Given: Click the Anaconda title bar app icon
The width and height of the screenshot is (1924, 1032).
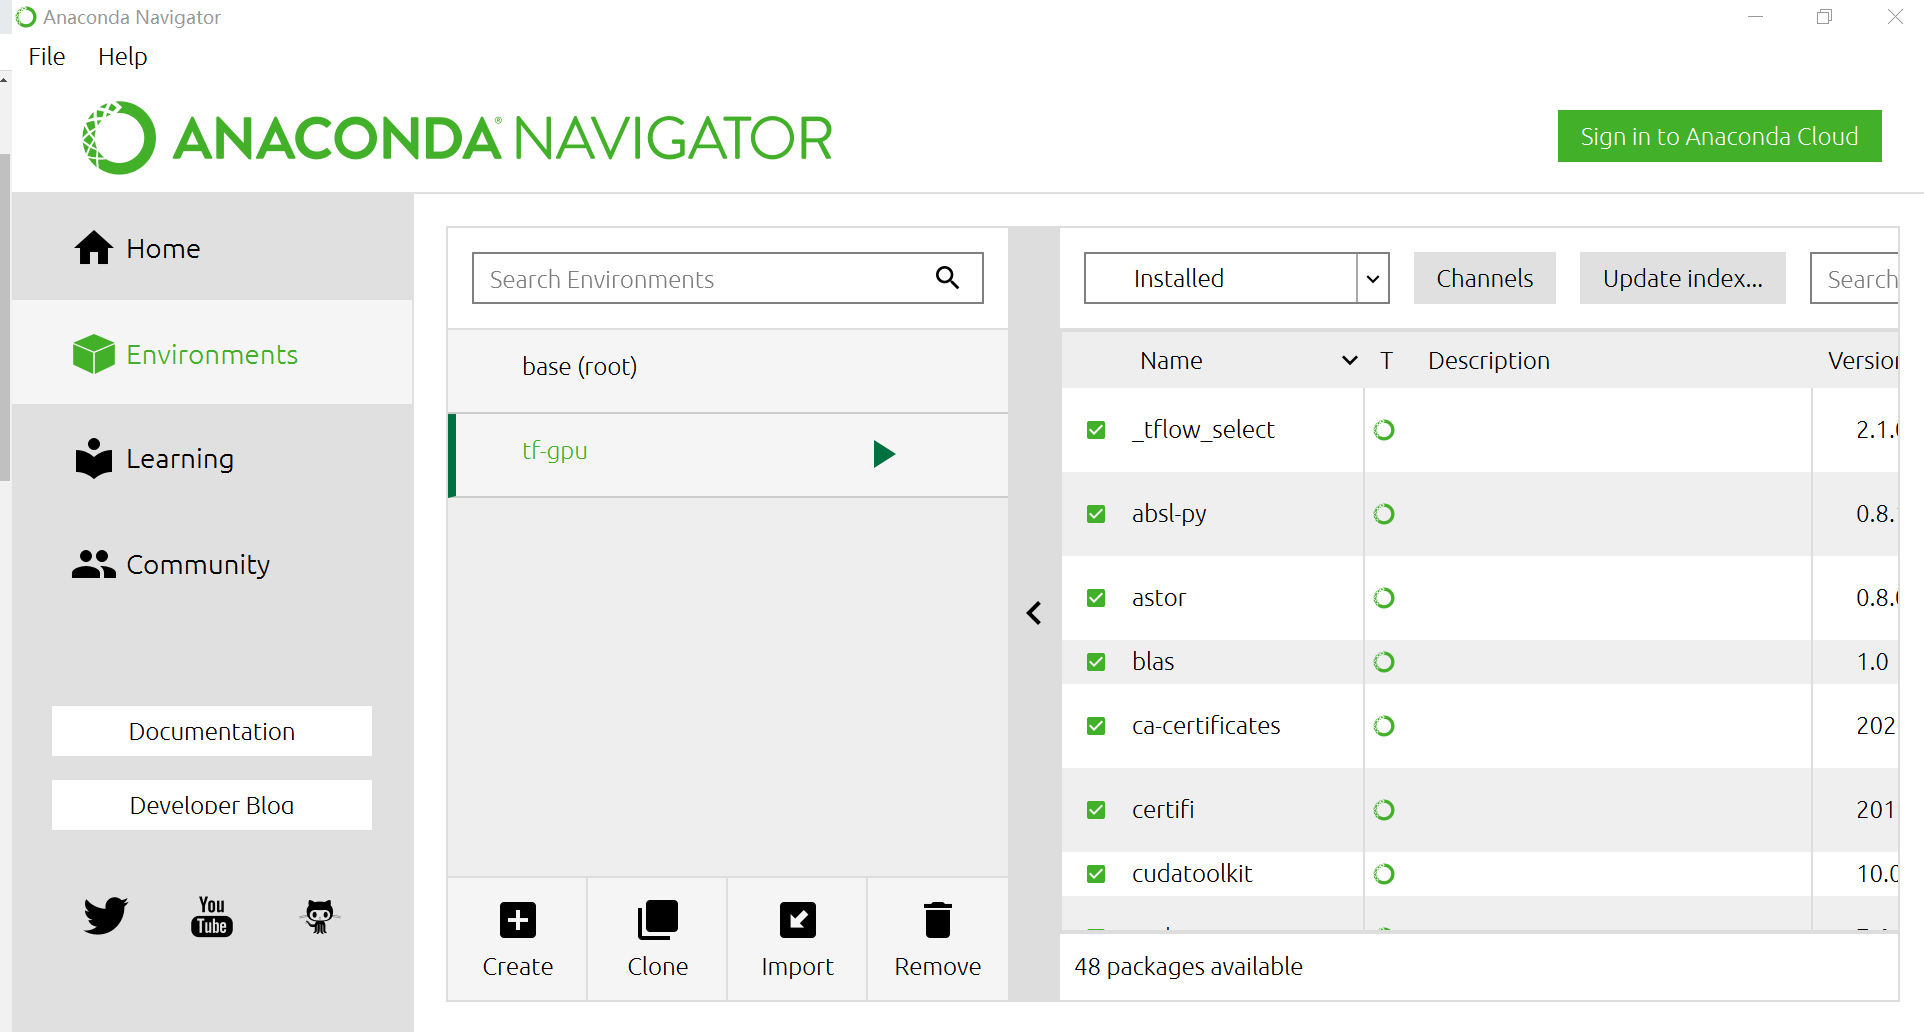Looking at the screenshot, I should 26,17.
